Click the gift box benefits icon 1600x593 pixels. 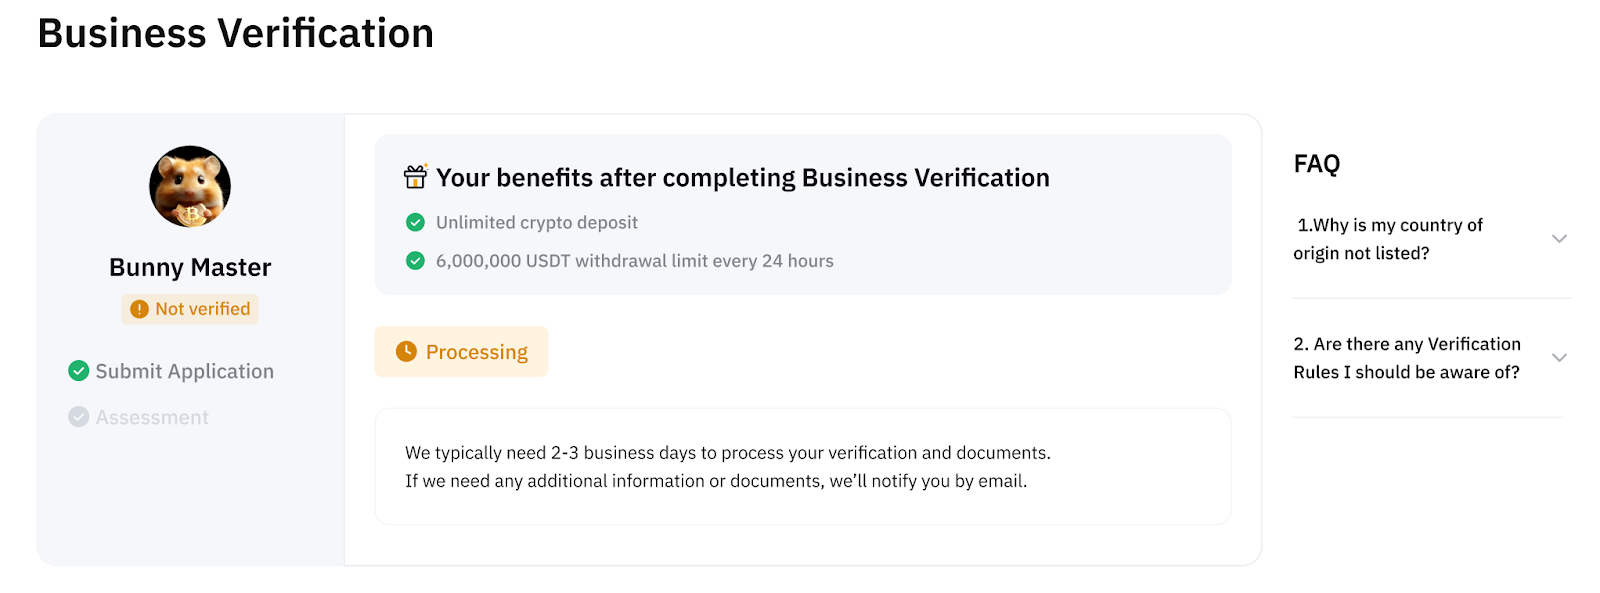click(x=415, y=177)
